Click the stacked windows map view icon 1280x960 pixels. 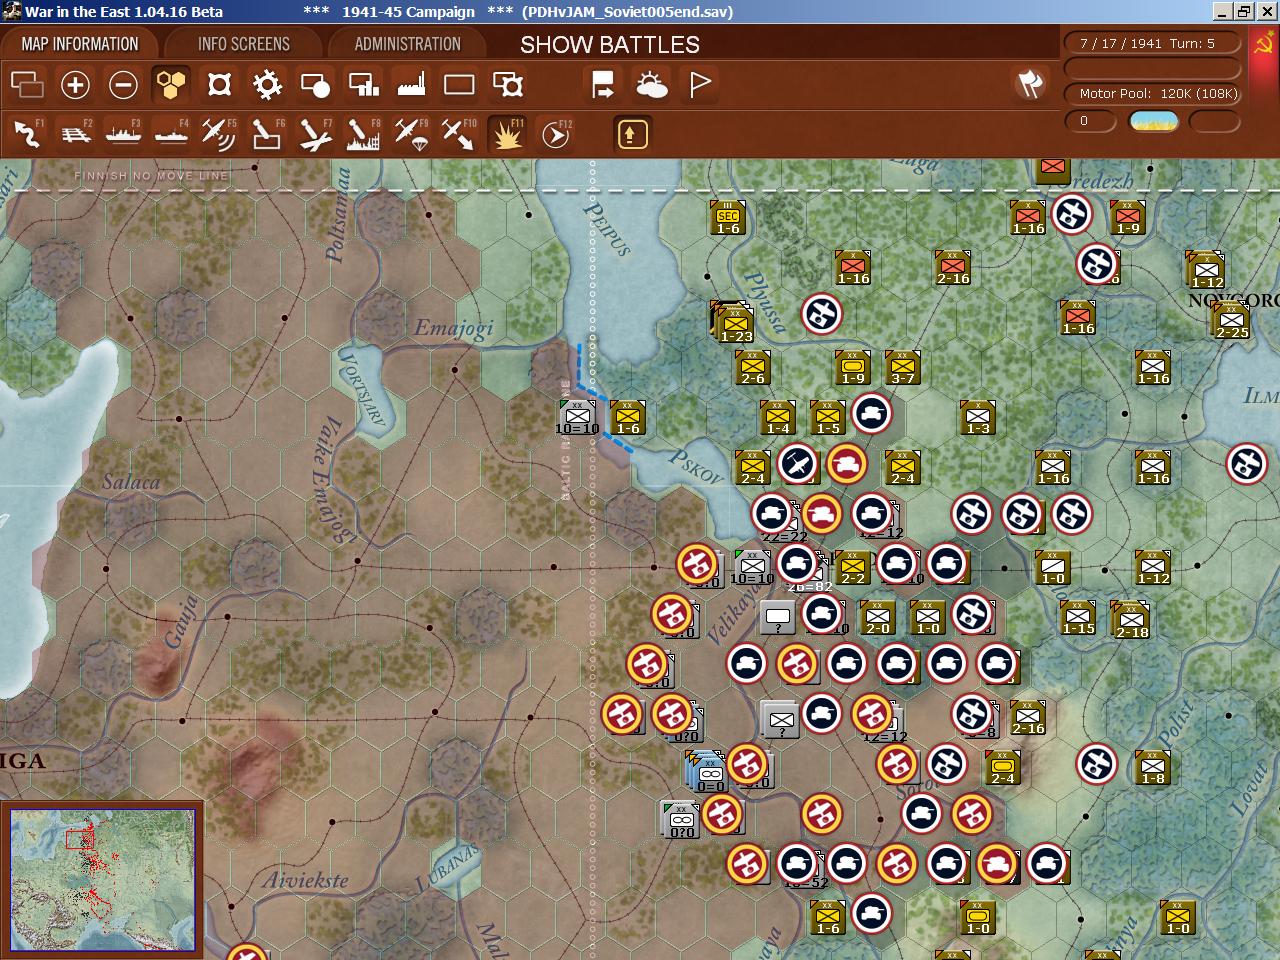(x=27, y=85)
